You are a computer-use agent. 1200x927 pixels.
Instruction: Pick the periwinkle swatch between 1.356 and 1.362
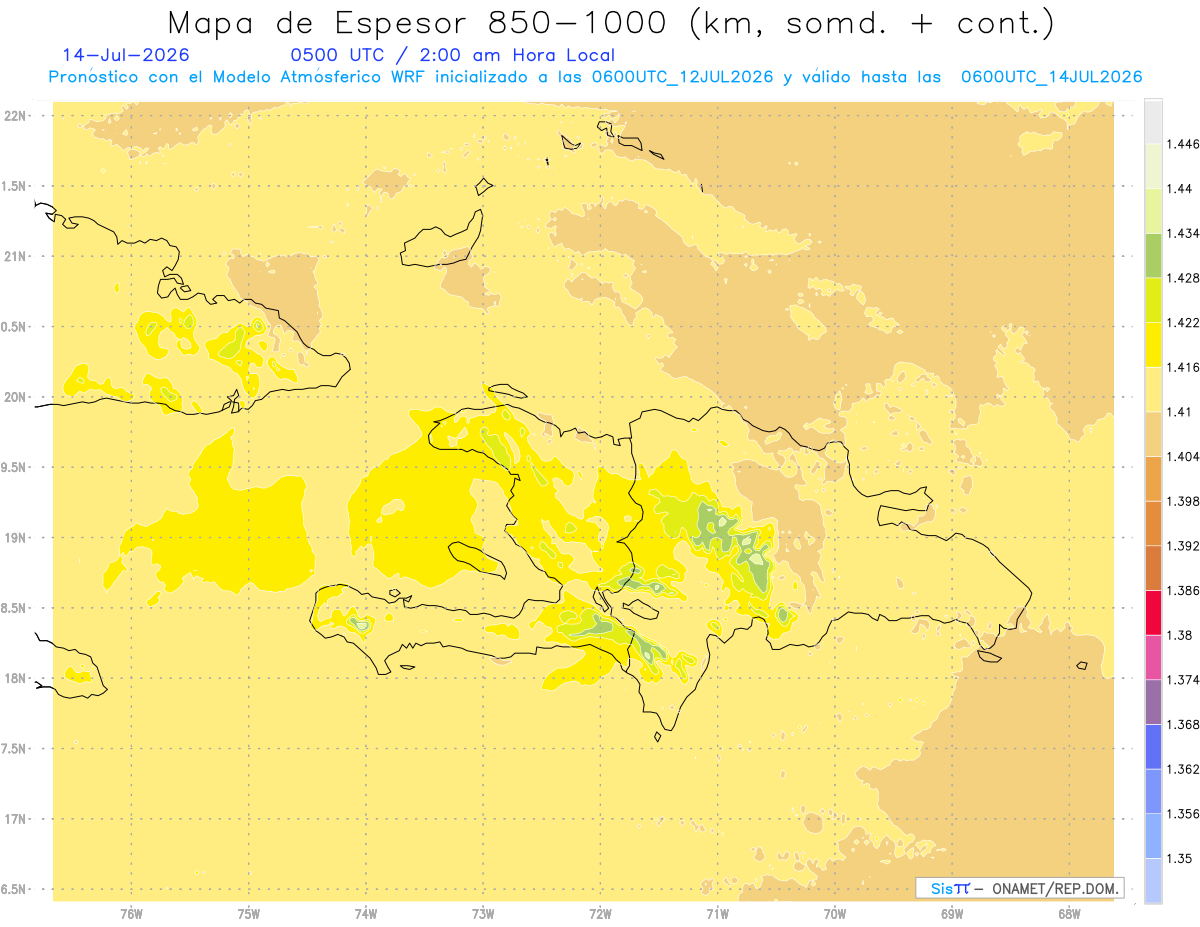coord(1153,791)
